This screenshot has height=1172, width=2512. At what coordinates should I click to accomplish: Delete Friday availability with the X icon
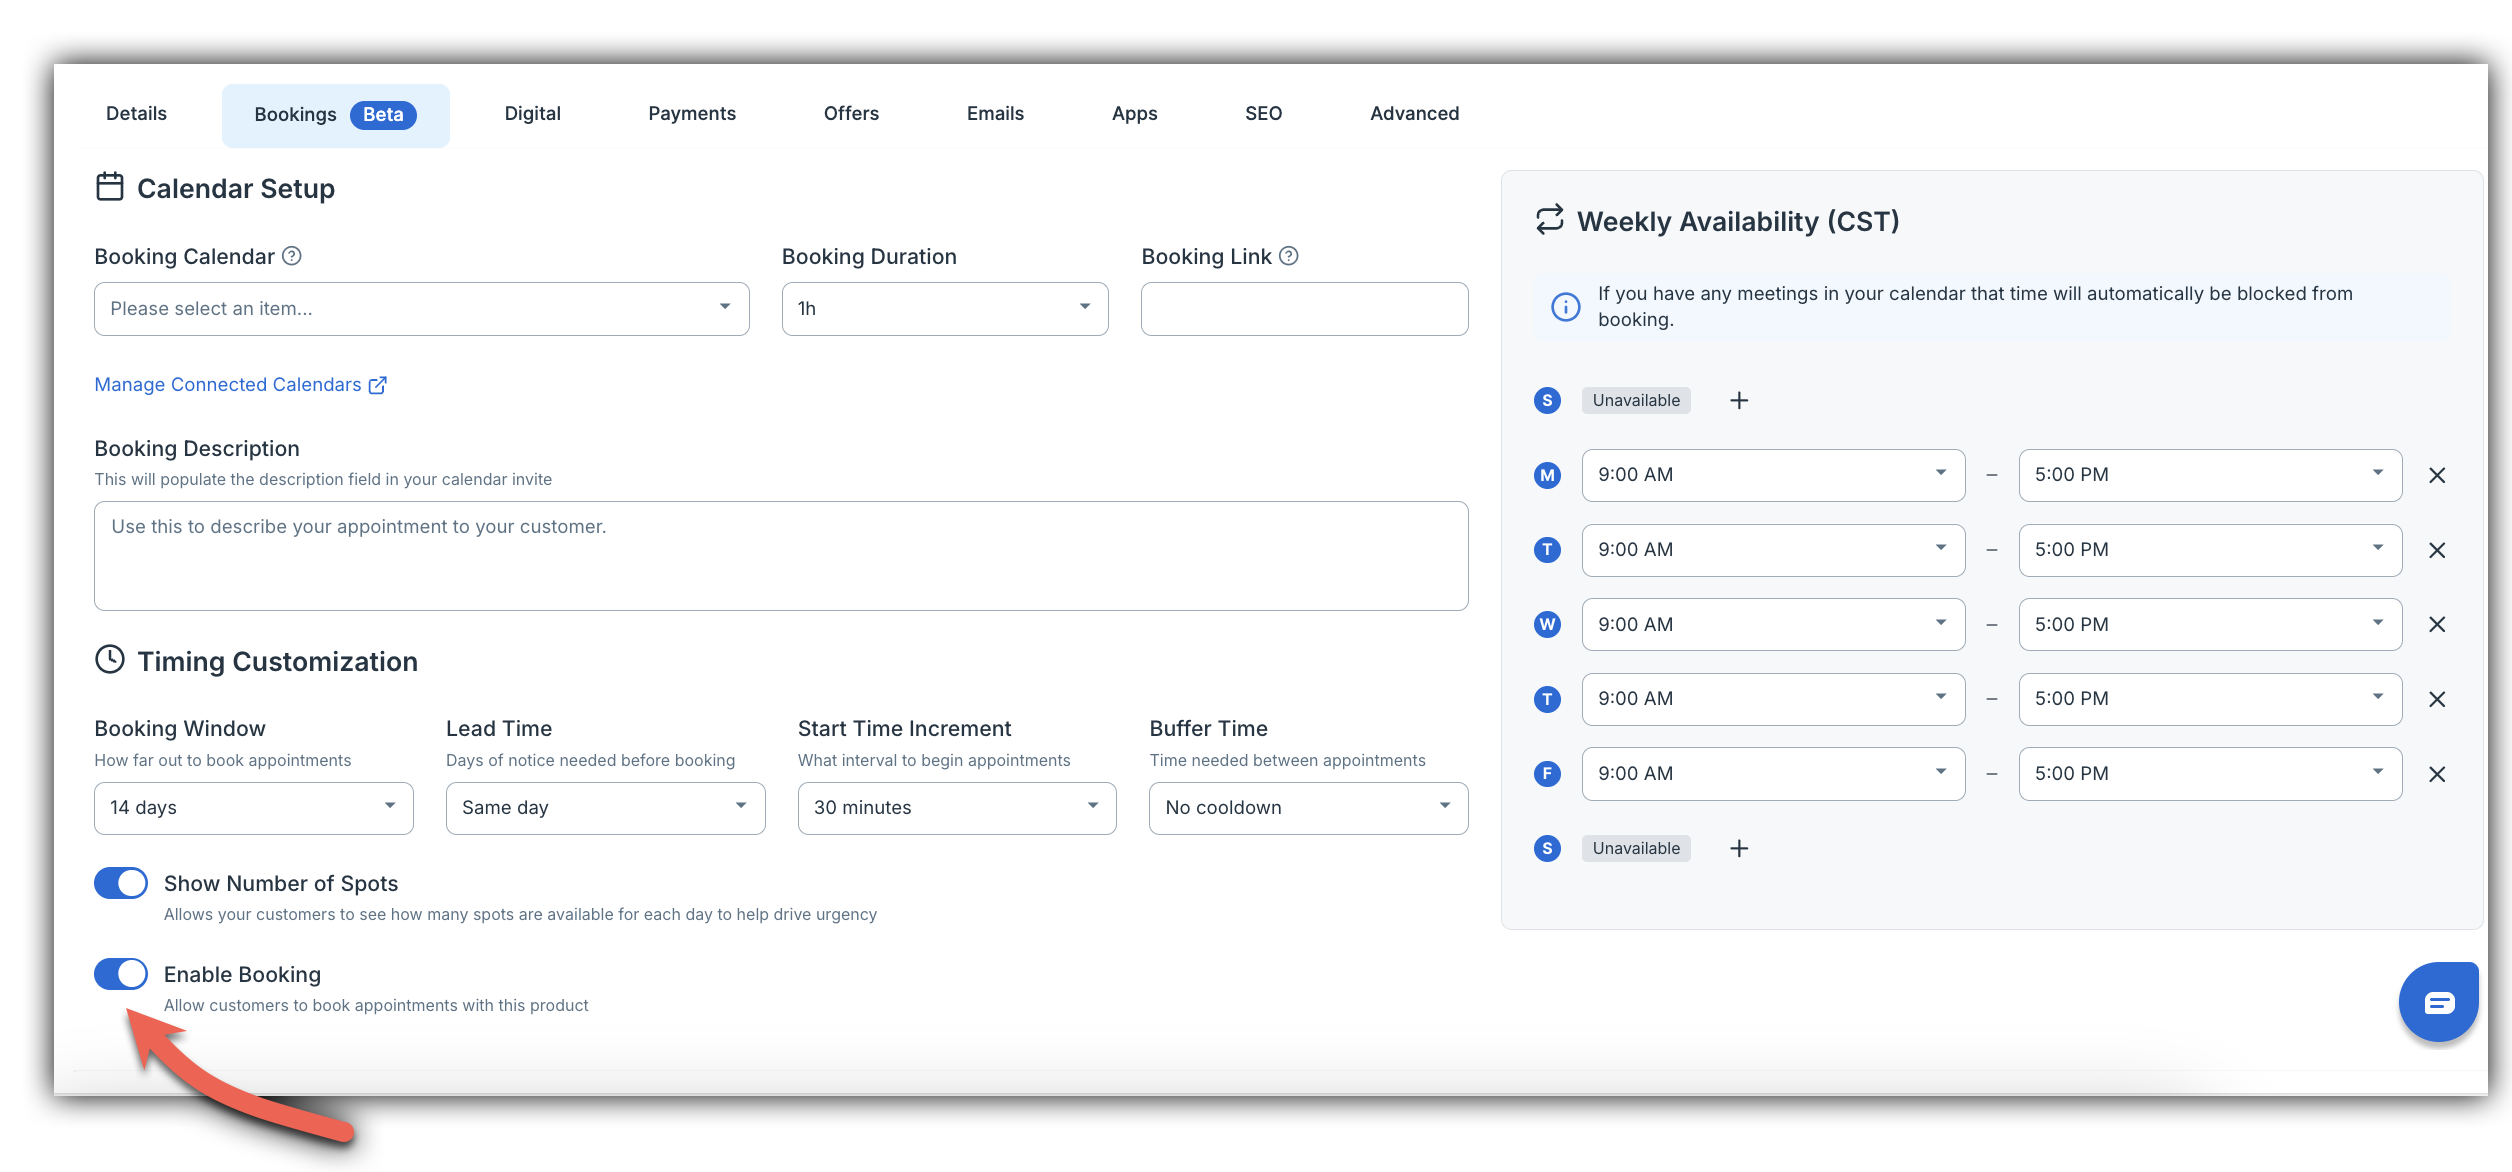(2437, 774)
